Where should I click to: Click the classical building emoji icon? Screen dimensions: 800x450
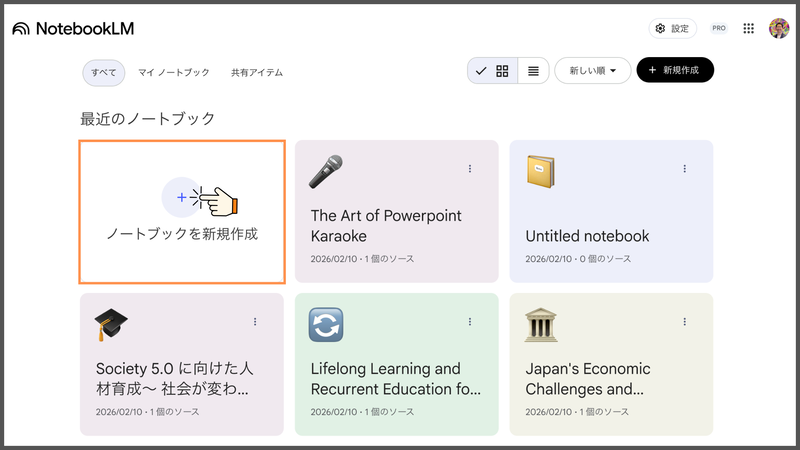(x=541, y=325)
